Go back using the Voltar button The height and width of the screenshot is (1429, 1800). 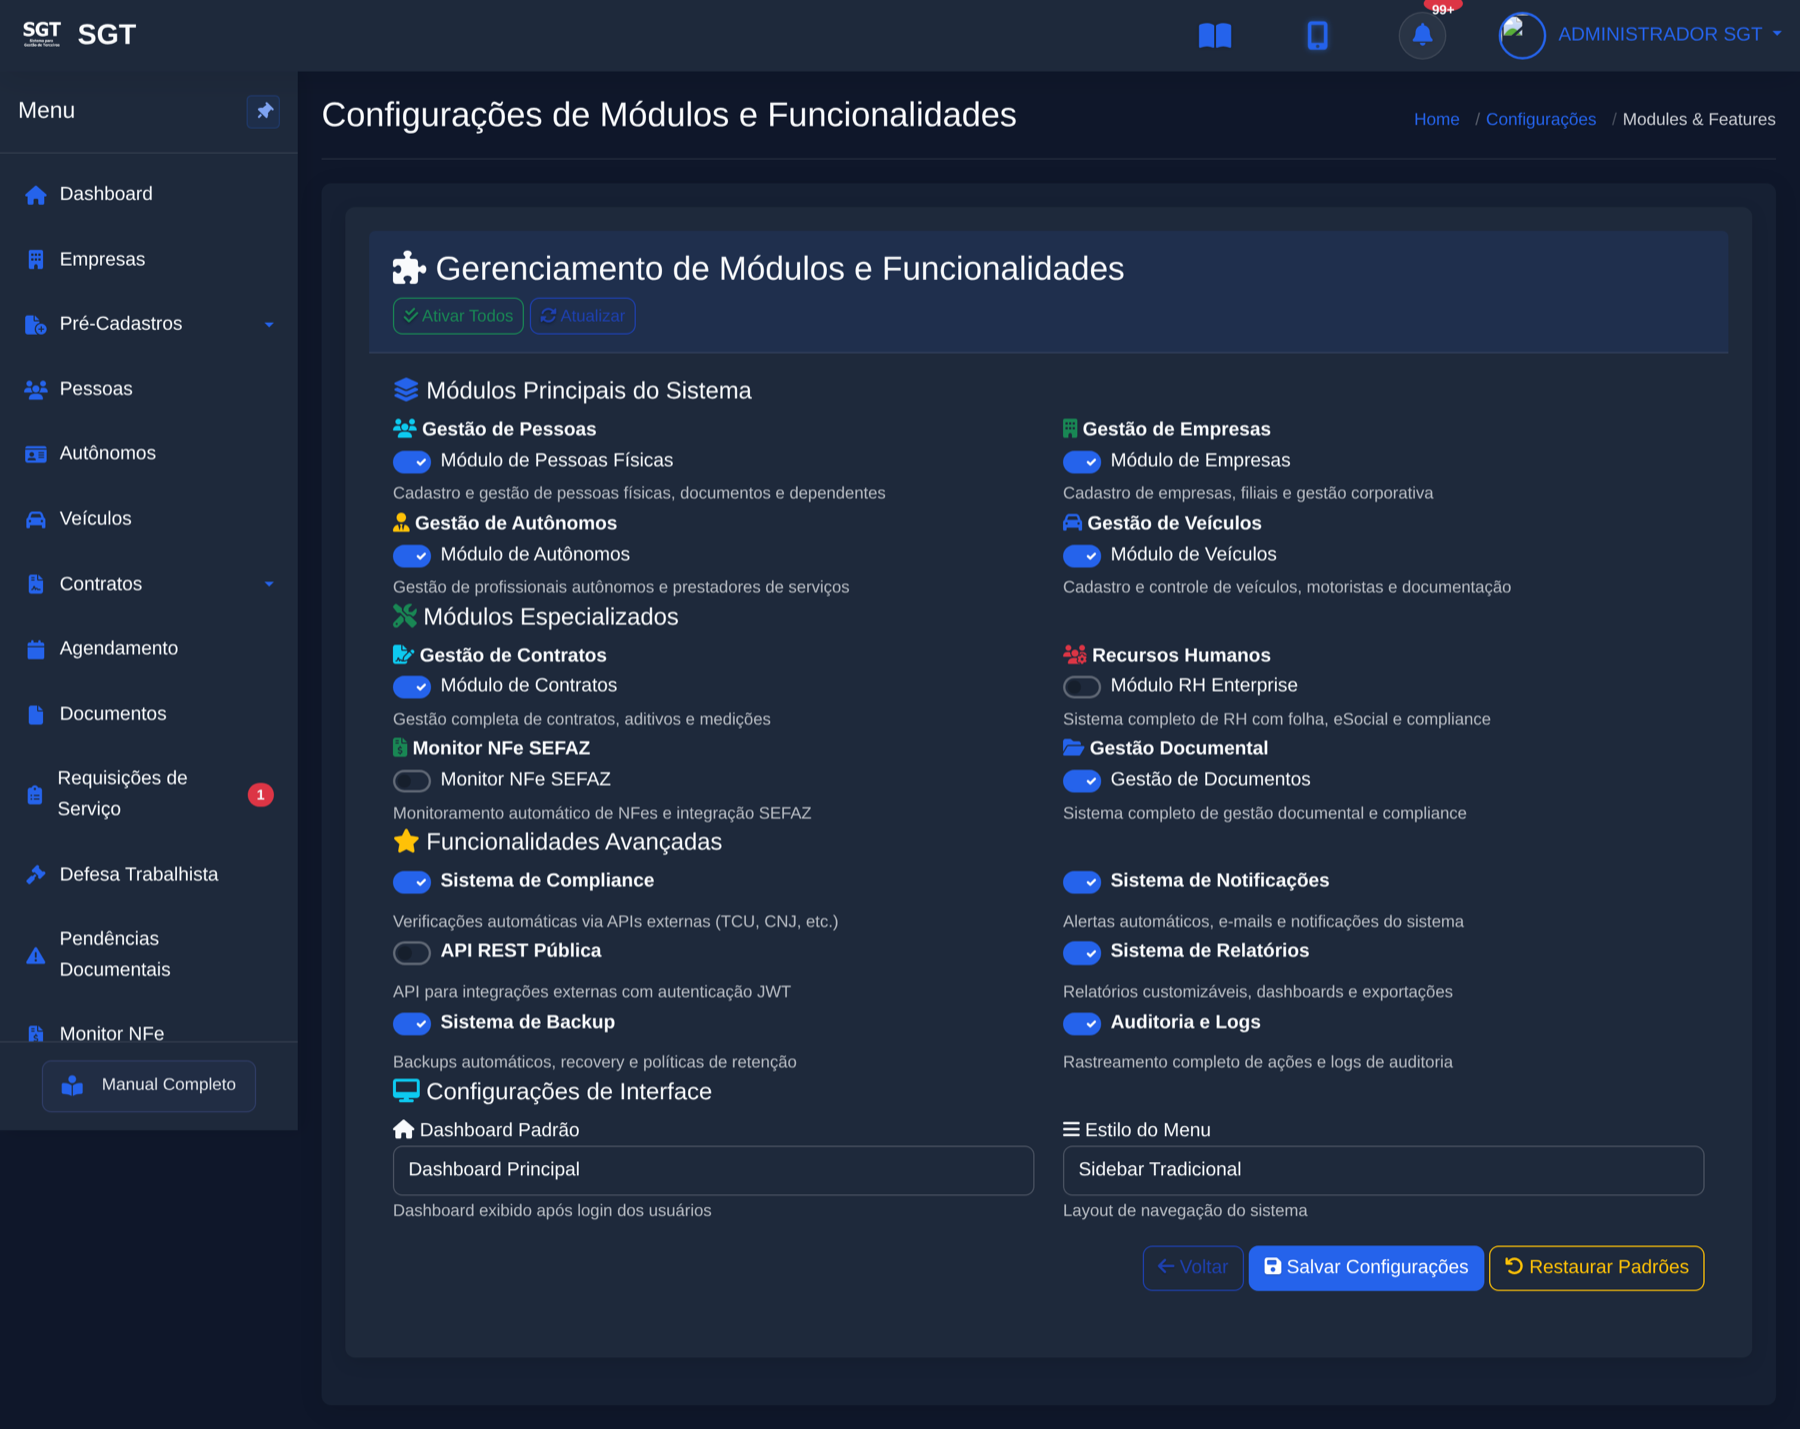[x=1193, y=1268]
